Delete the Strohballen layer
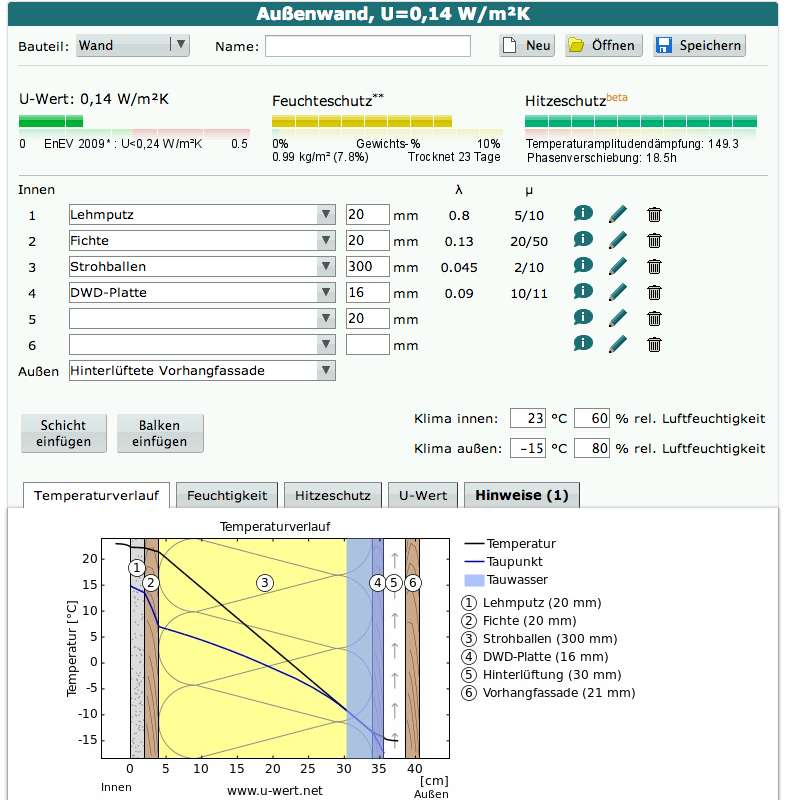786x800 pixels. tap(654, 267)
